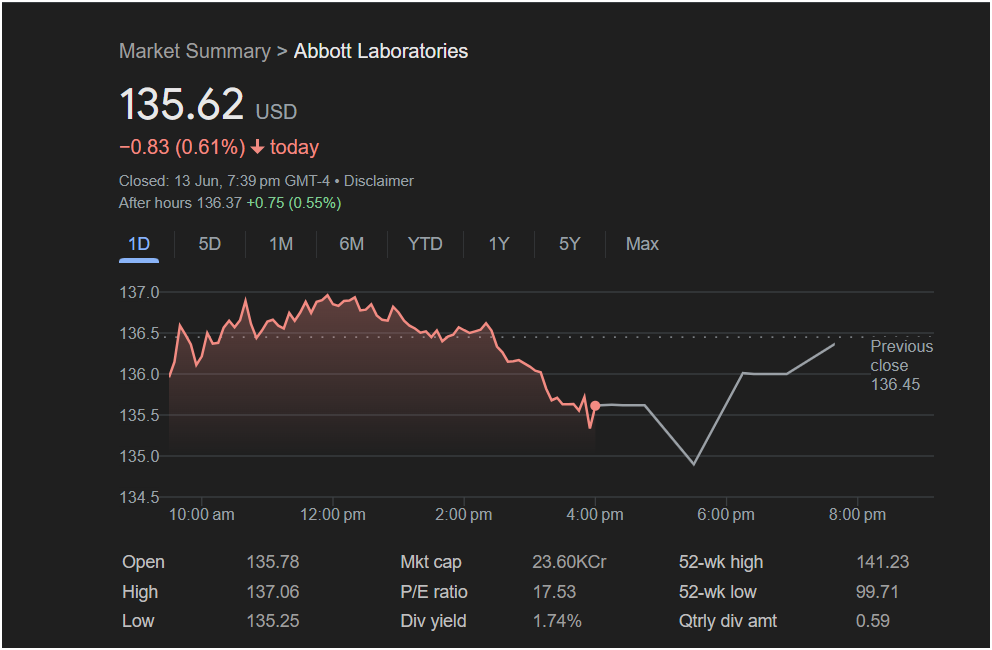The height and width of the screenshot is (650, 992).
Task: Select the YTD range tab
Action: pos(425,244)
